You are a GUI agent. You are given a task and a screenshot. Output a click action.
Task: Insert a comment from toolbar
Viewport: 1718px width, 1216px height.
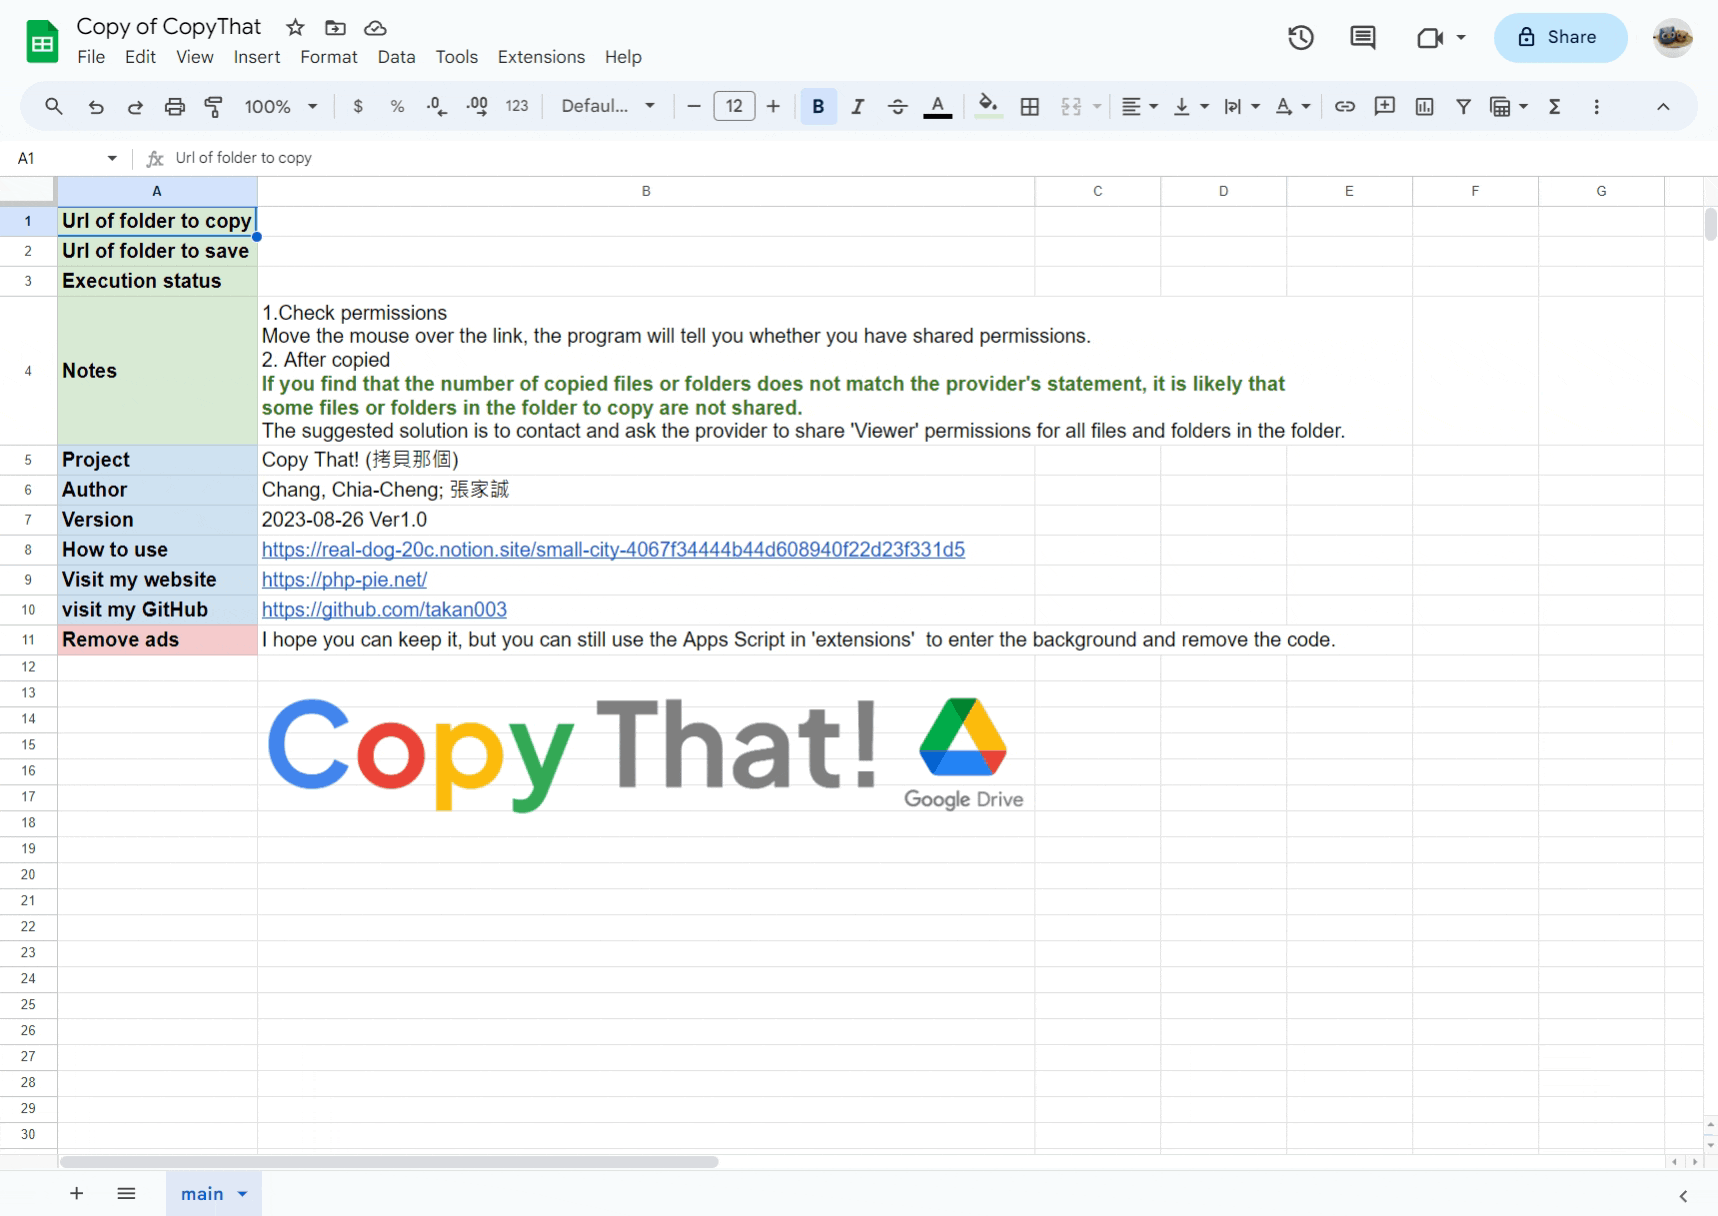[x=1385, y=106]
